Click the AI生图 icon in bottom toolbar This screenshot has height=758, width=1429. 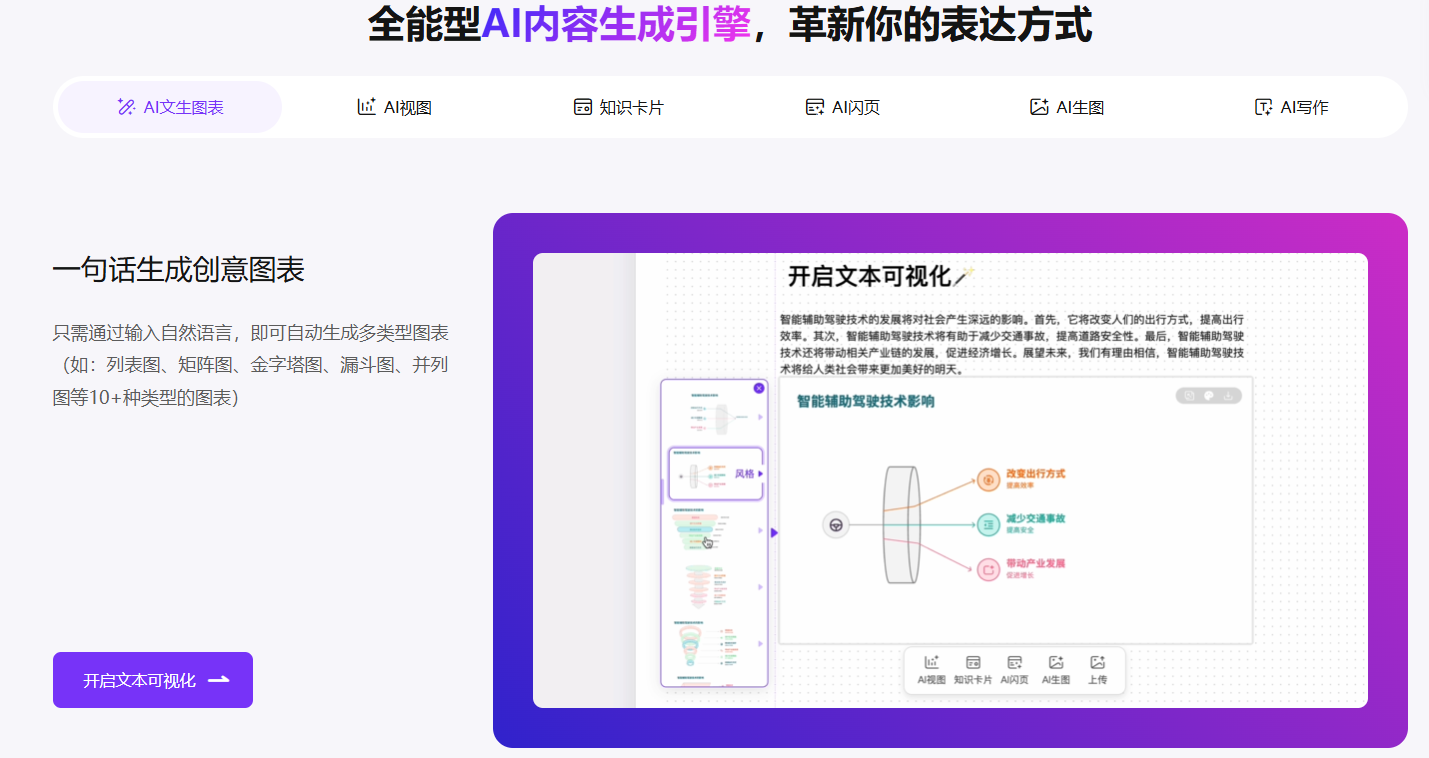(1055, 669)
